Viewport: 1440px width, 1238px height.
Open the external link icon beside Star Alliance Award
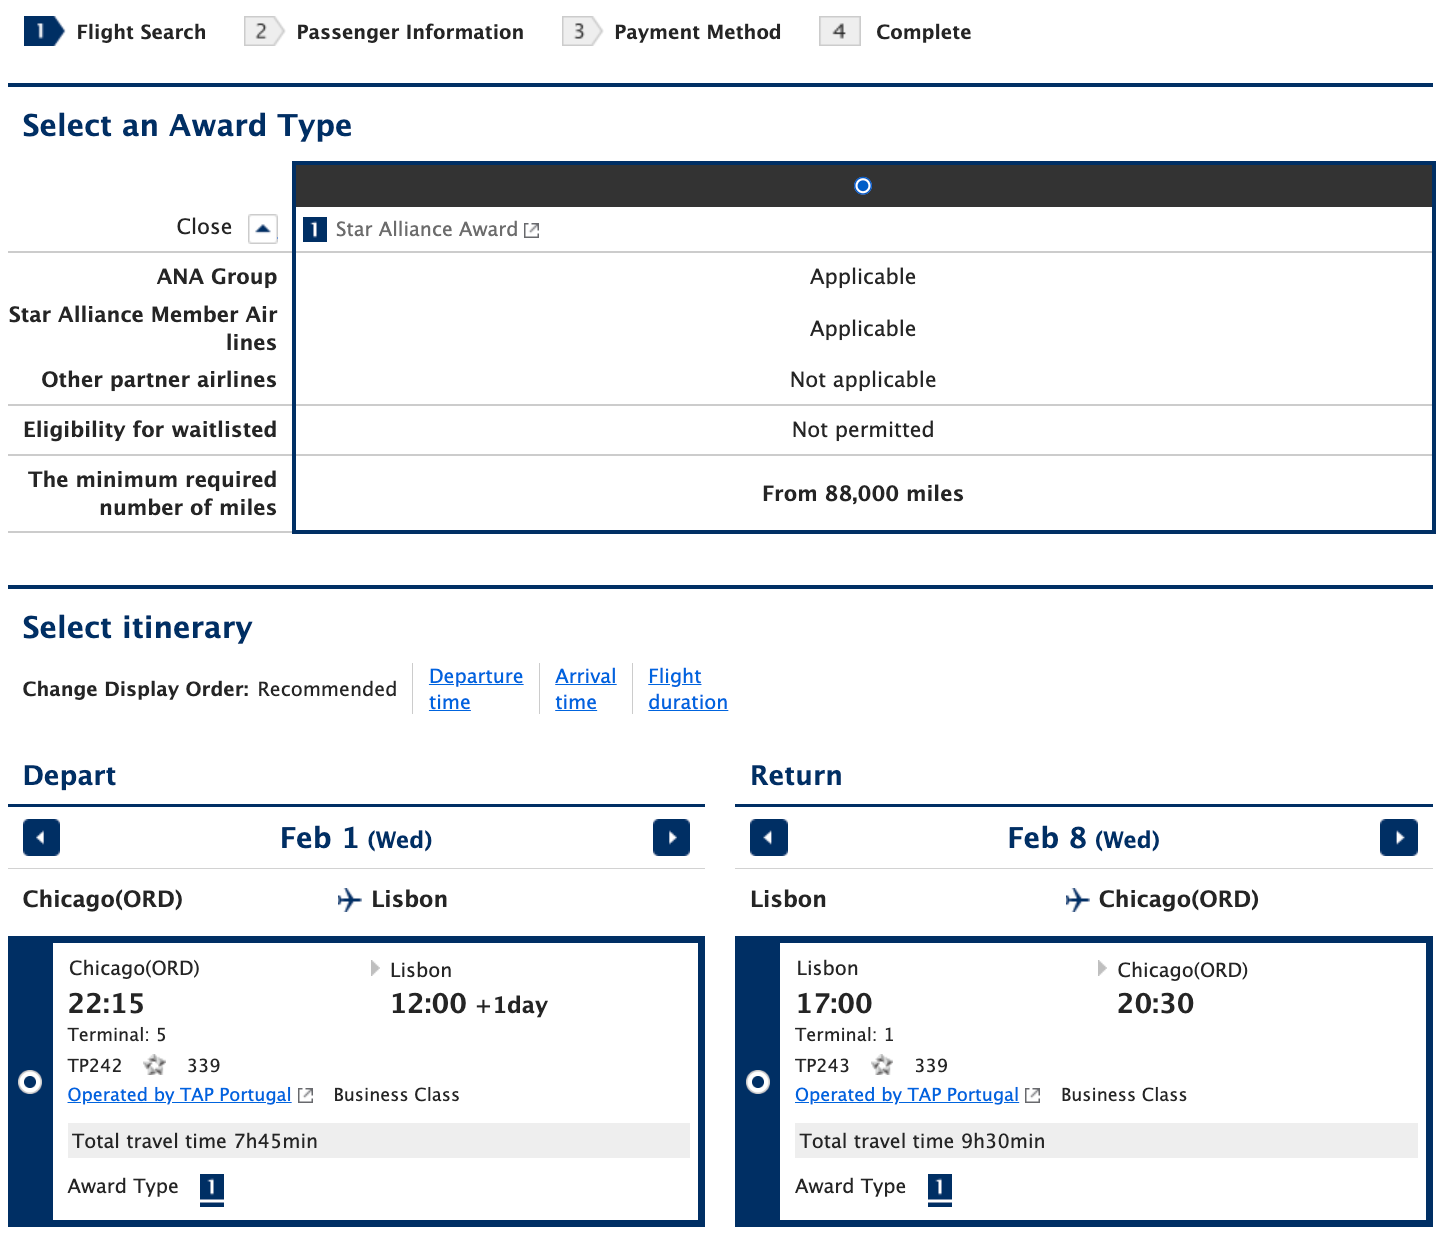click(531, 228)
